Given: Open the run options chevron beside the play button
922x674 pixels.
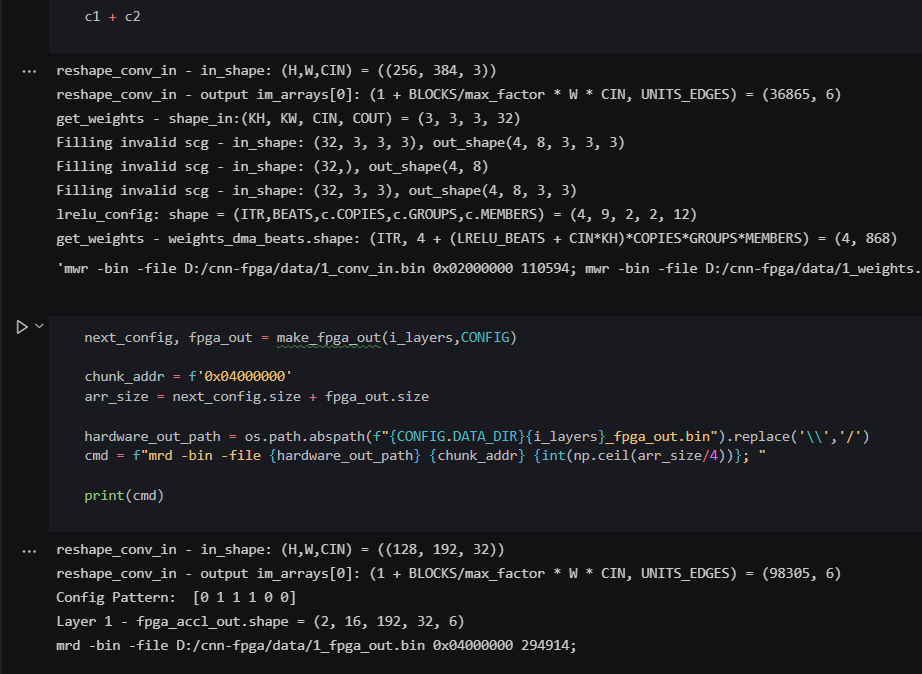Looking at the screenshot, I should pos(40,326).
